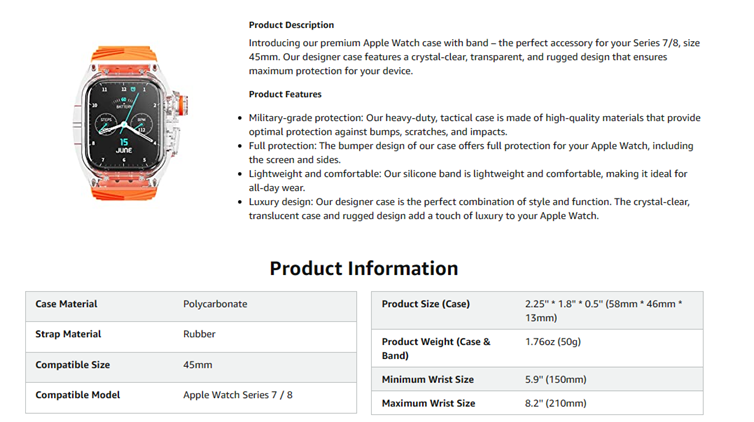
Task: Click the Product Features heading
Action: tap(285, 94)
